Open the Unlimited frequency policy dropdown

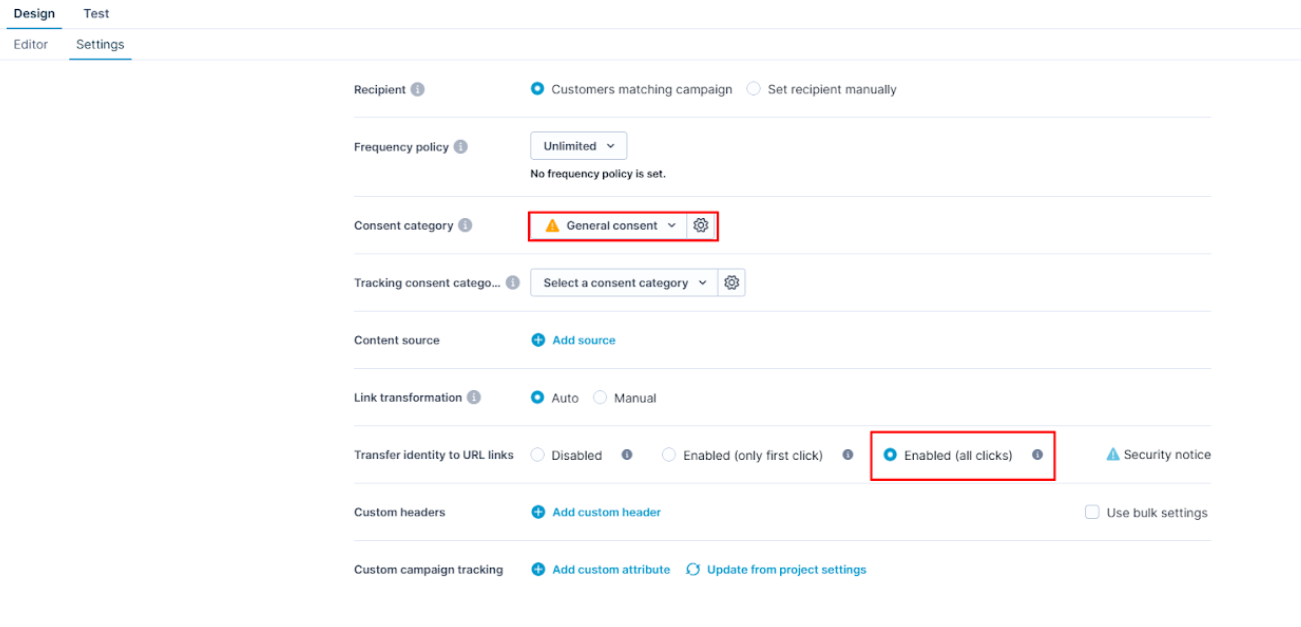(x=578, y=146)
